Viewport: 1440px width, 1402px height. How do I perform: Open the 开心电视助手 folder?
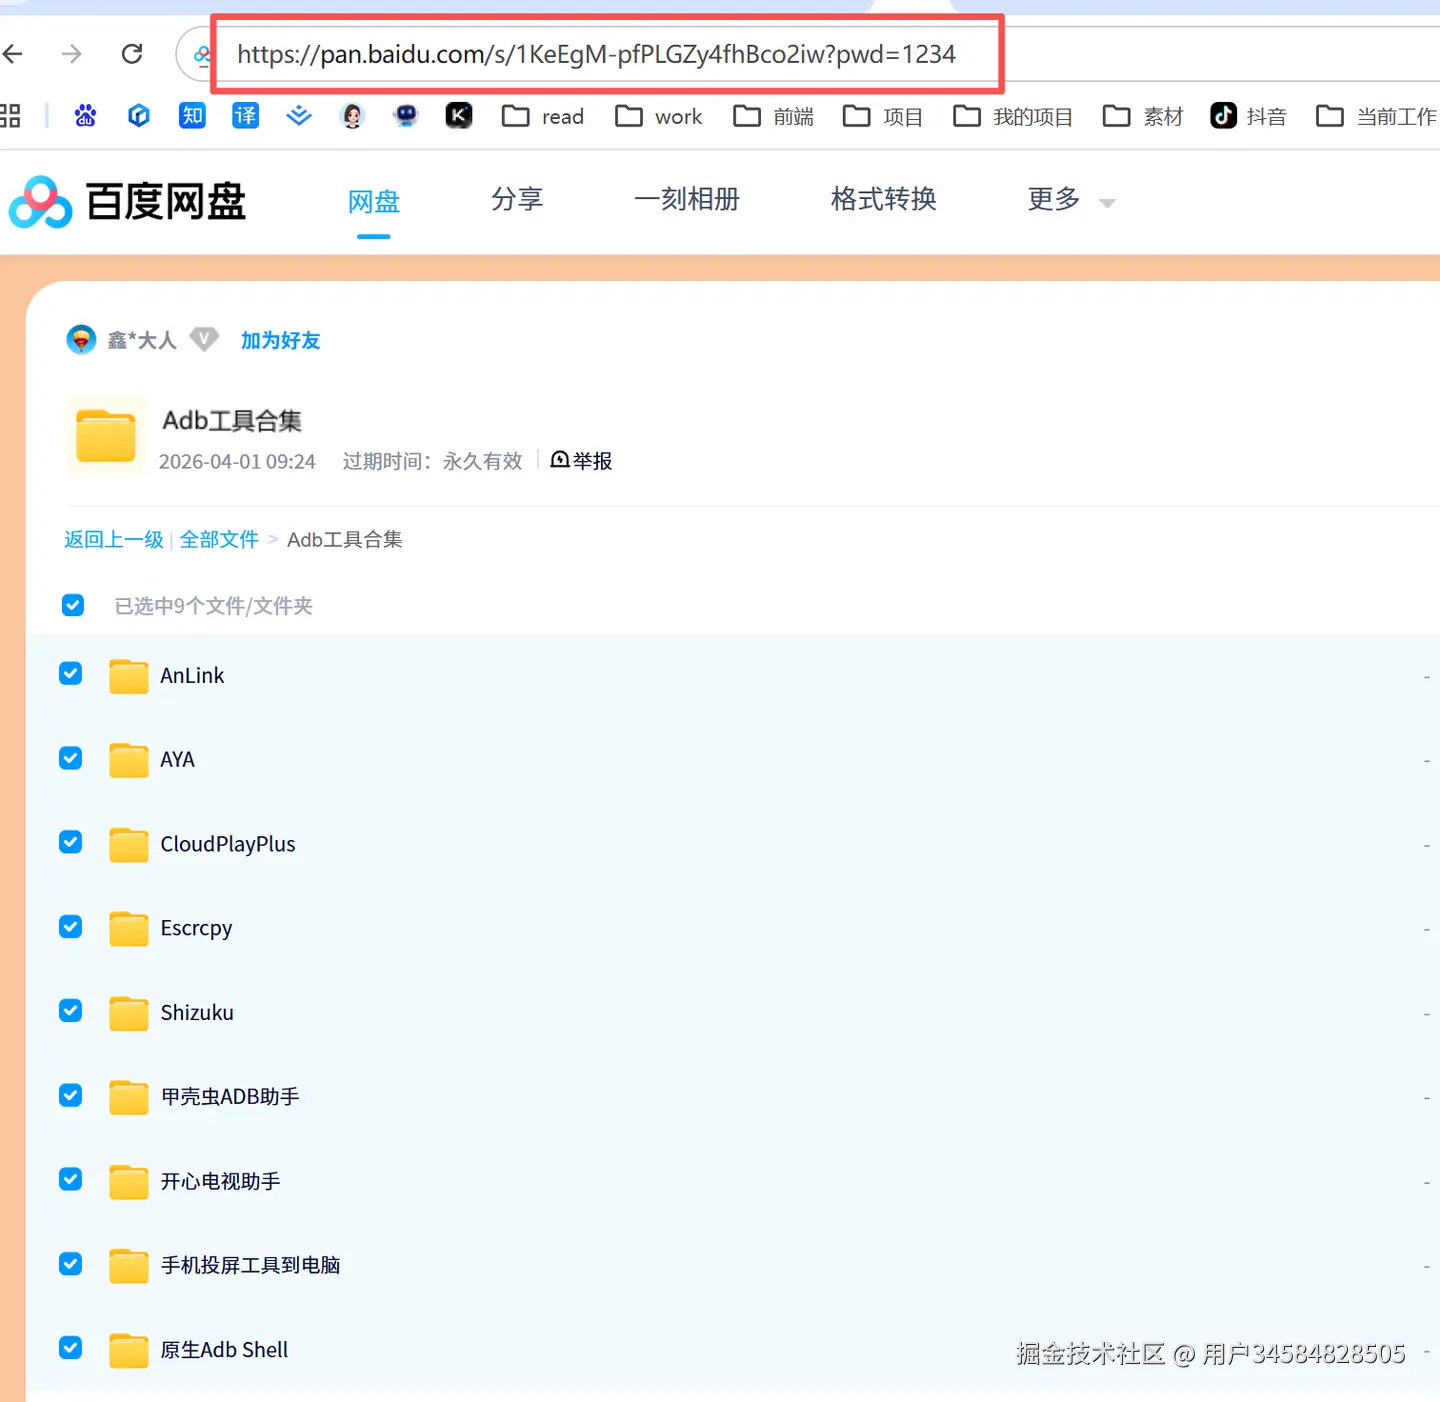pyautogui.click(x=220, y=1181)
